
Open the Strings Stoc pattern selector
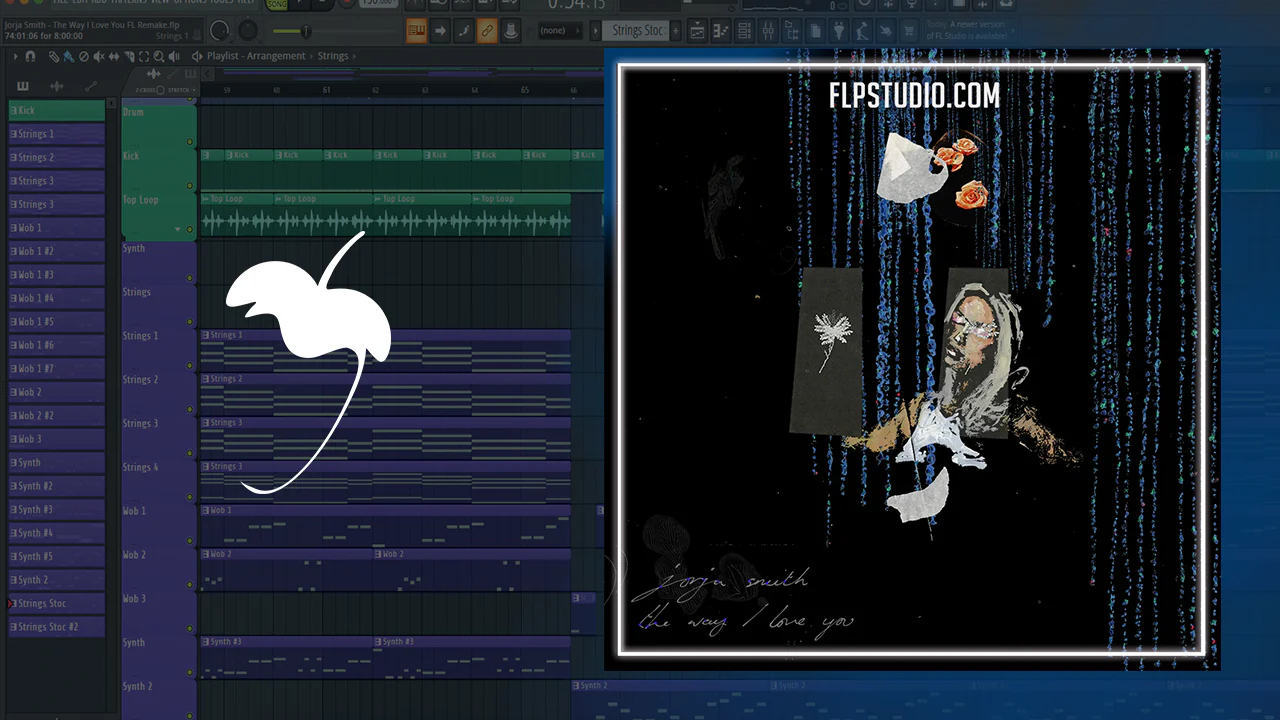pos(635,31)
